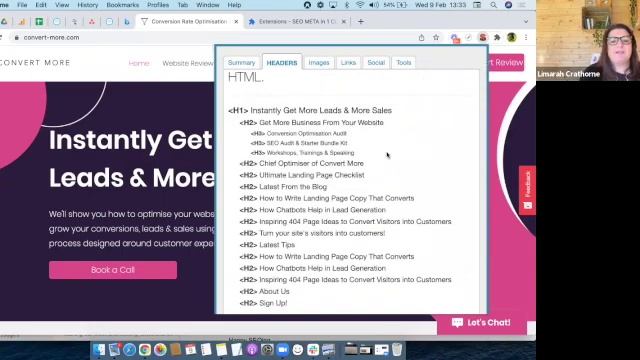Screen dimensions: 640x360
Task: Click the volume icon in menu bar
Action: (373, 5)
